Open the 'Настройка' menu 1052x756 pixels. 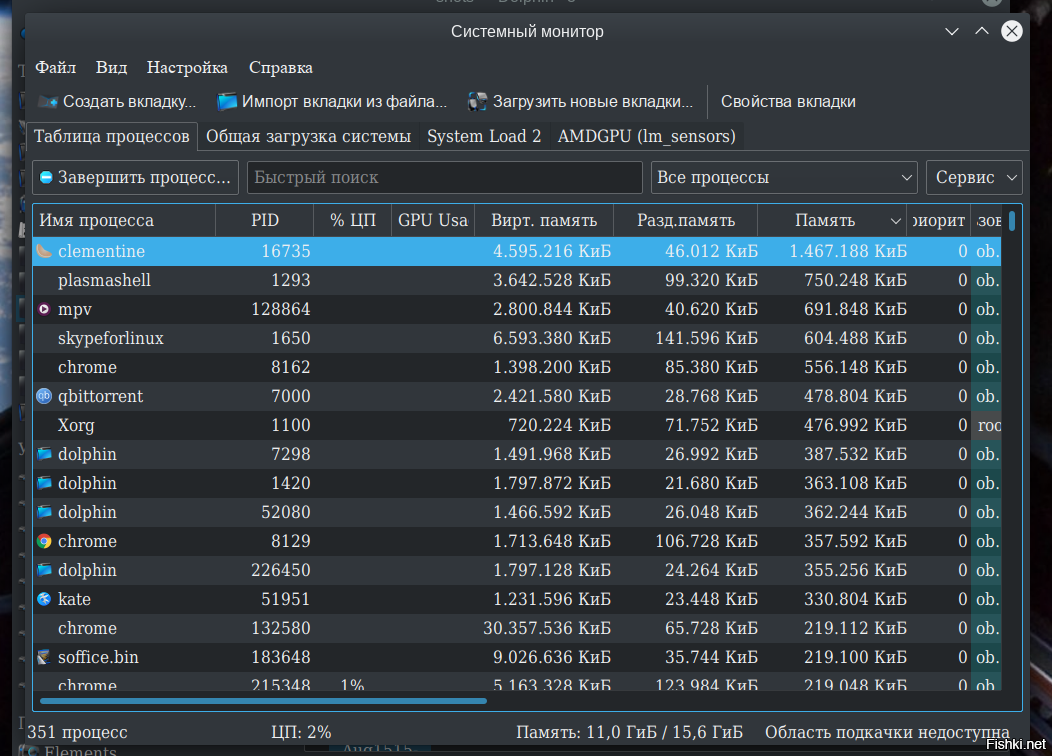click(x=187, y=68)
